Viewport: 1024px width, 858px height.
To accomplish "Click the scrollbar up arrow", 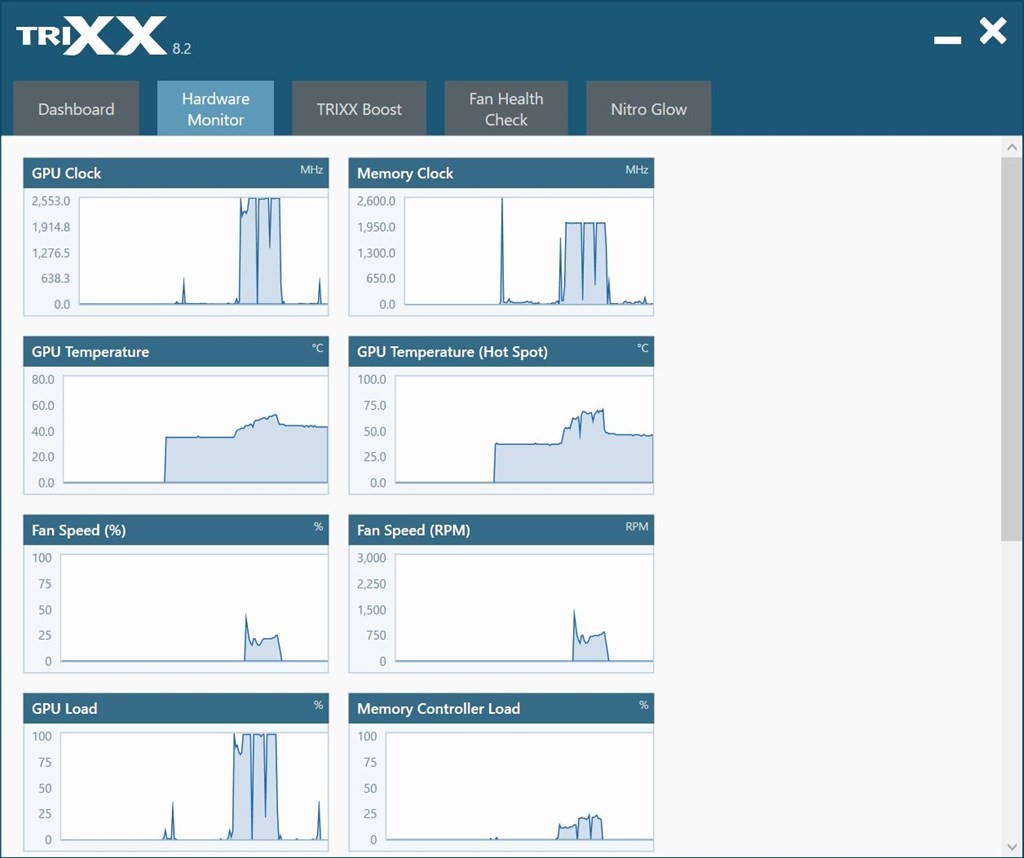I will (x=1012, y=147).
